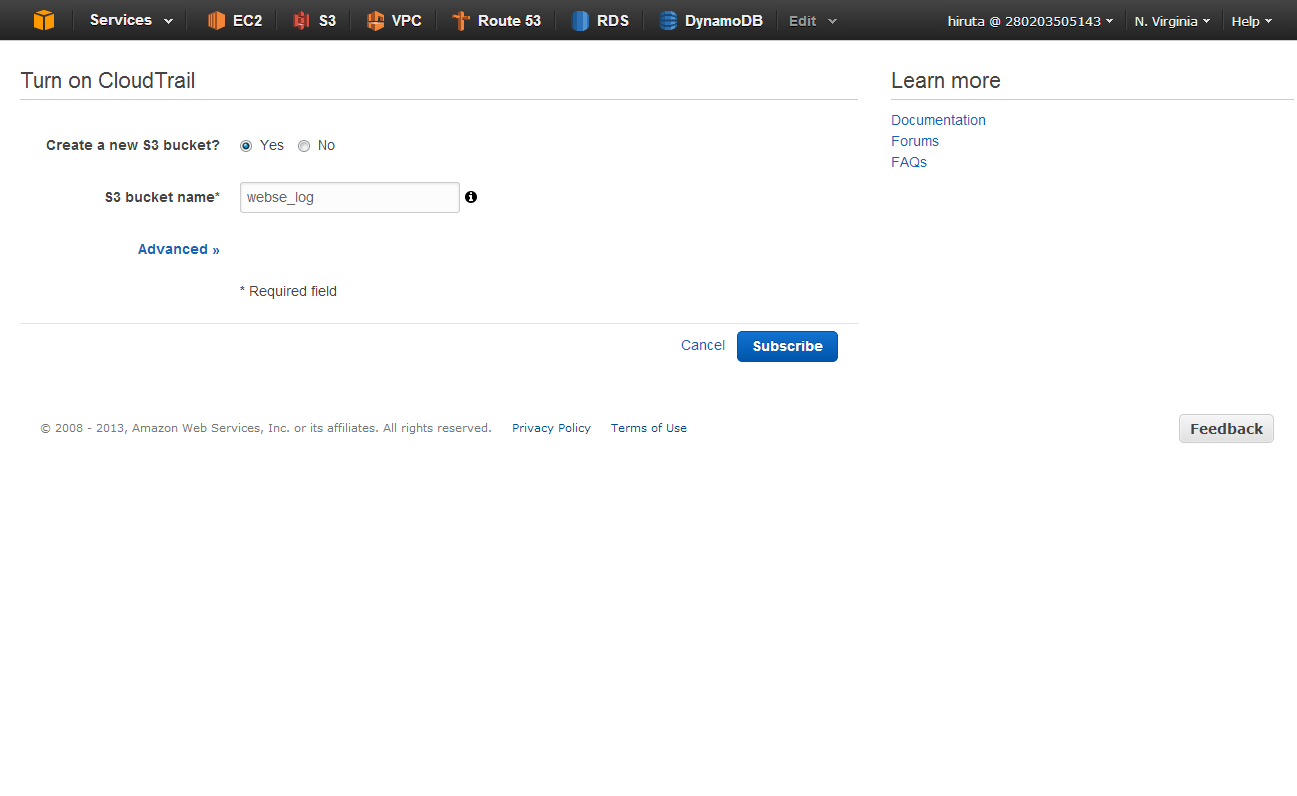The width and height of the screenshot is (1297, 796).
Task: Click the '* Required field' note
Action: [288, 291]
